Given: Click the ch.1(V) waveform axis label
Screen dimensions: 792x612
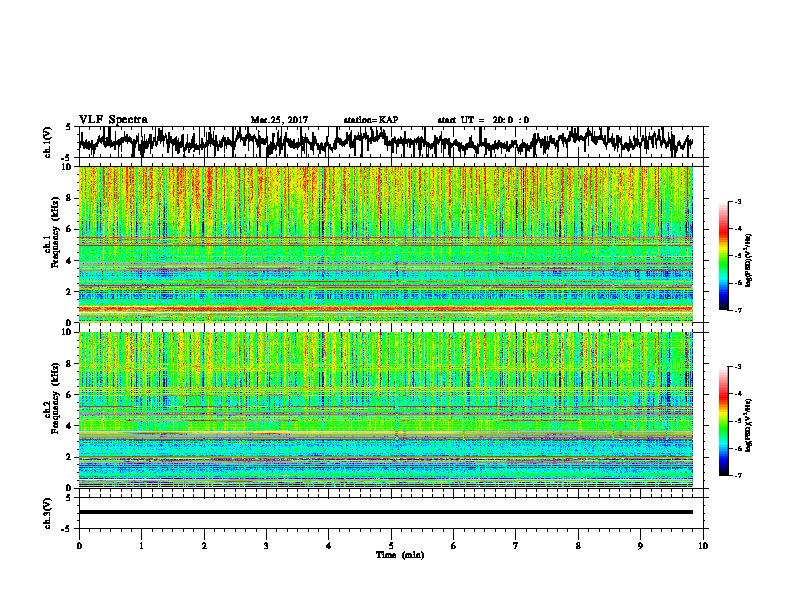Looking at the screenshot, I should point(48,142).
